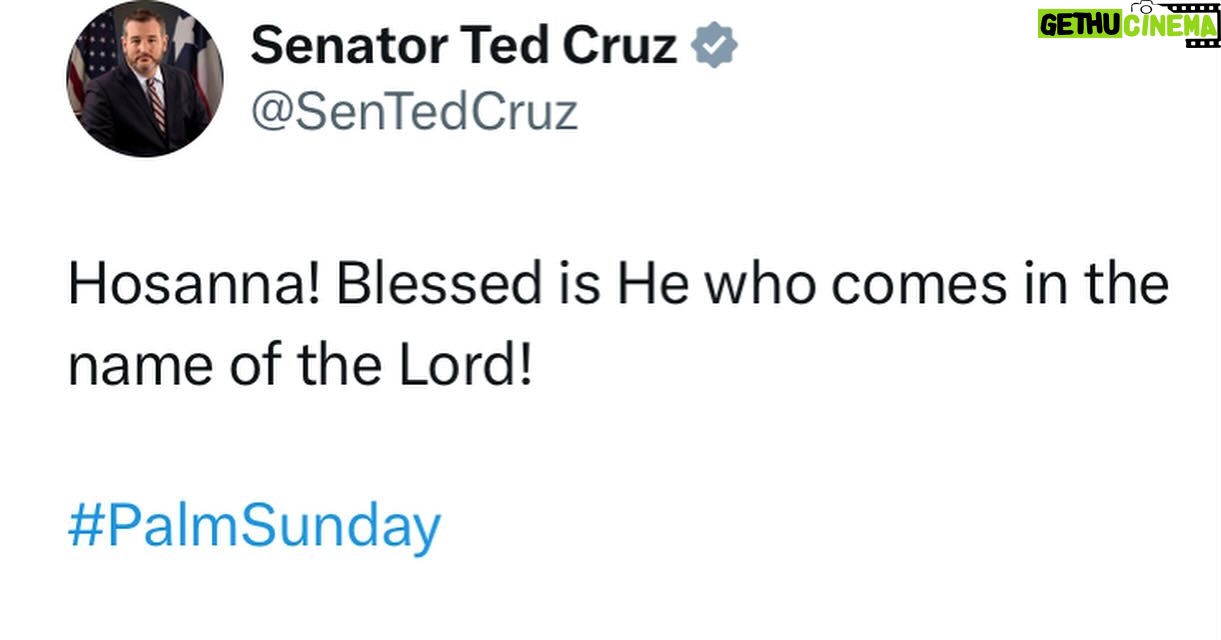The height and width of the screenshot is (640, 1221).
Task: Click the Senator Ted Cruz display name
Action: point(463,45)
